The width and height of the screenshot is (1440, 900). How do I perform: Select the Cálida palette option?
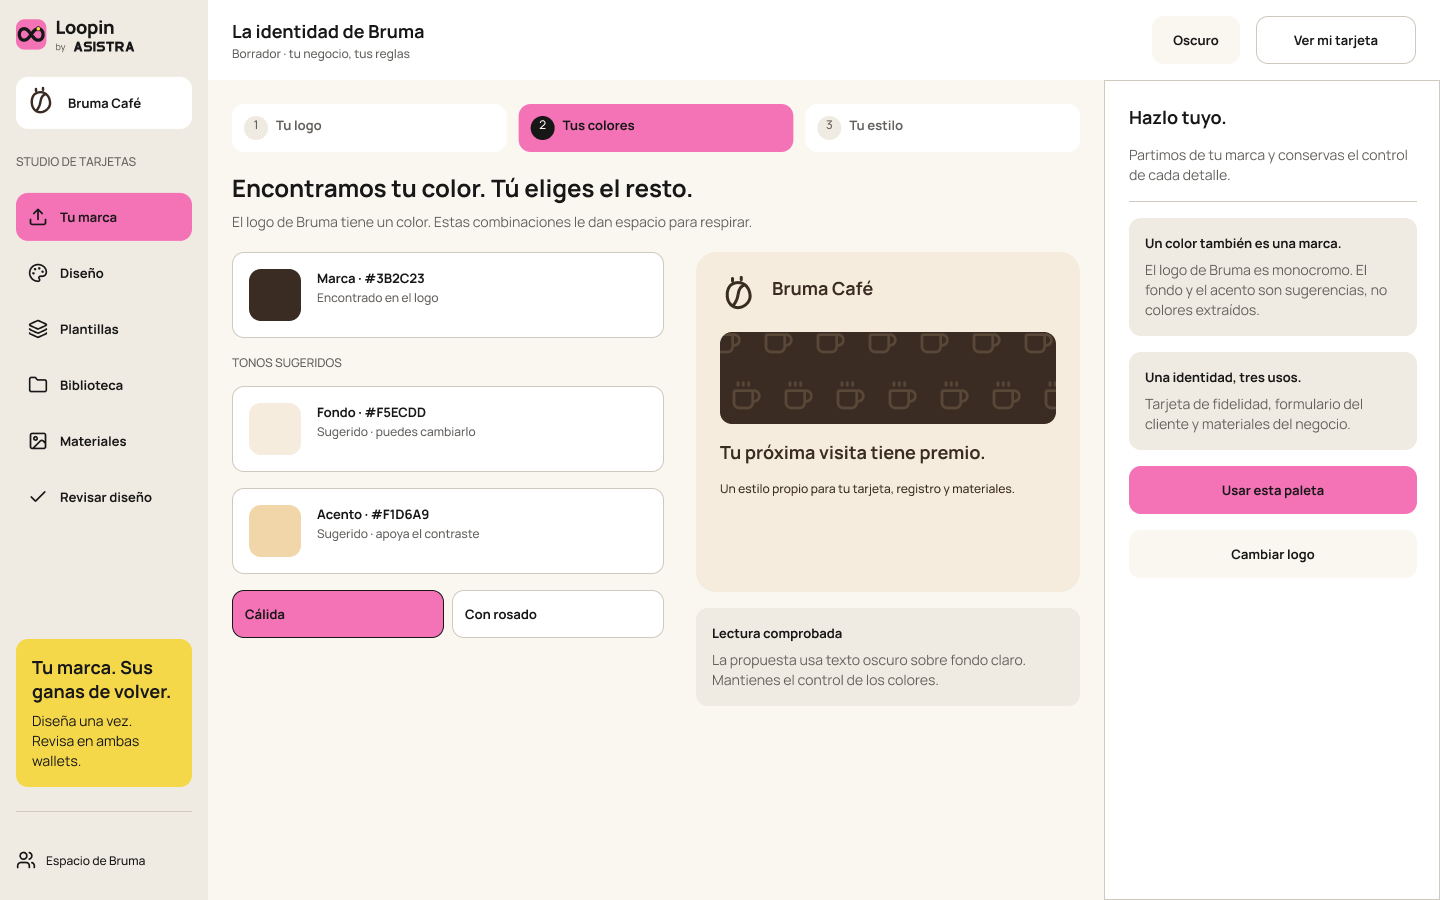(x=338, y=614)
